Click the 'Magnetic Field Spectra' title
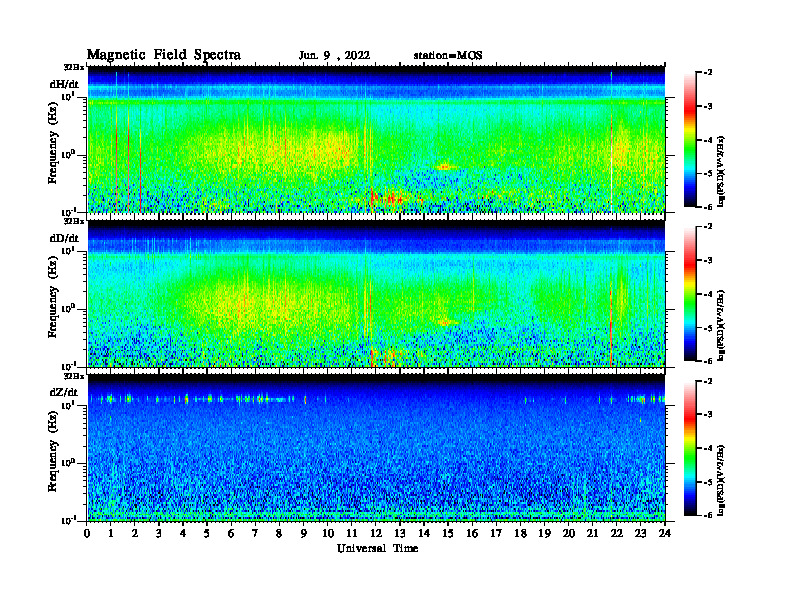Viewport: 792px width, 612px height. (x=164, y=55)
